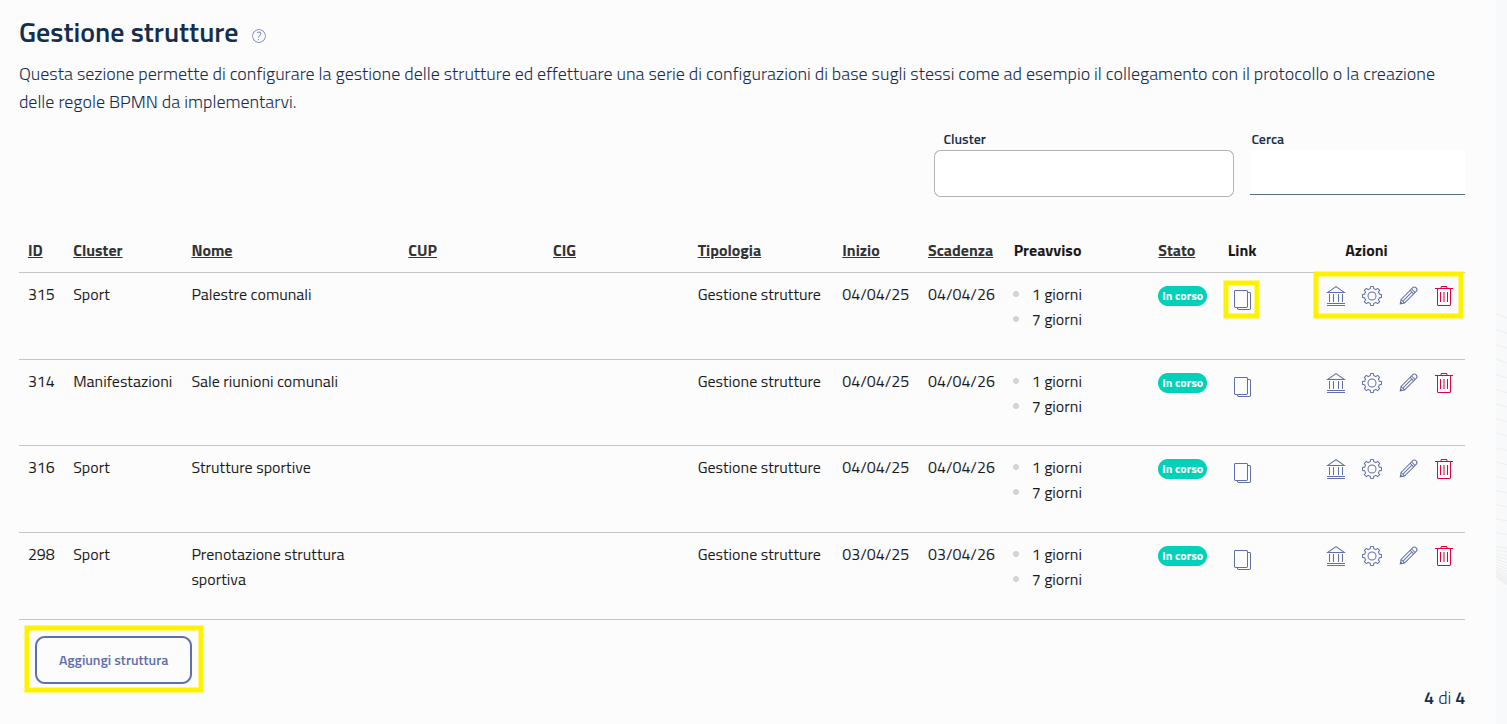Open building icon for Prenotazione struttura sportiva
This screenshot has width=1507, height=724.
(x=1335, y=555)
